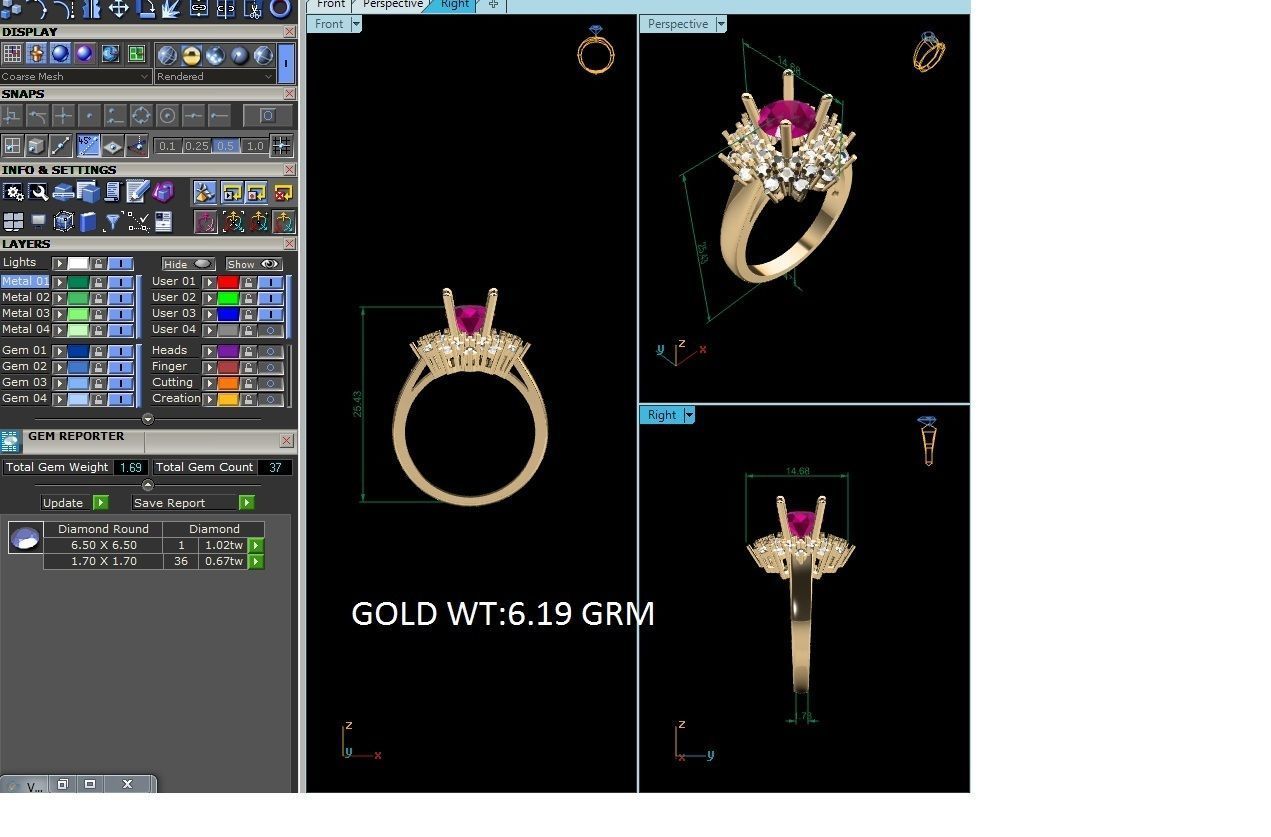This screenshot has height=837, width=1271.
Task: Toggle lock on Metal 02 layer
Action: point(99,298)
